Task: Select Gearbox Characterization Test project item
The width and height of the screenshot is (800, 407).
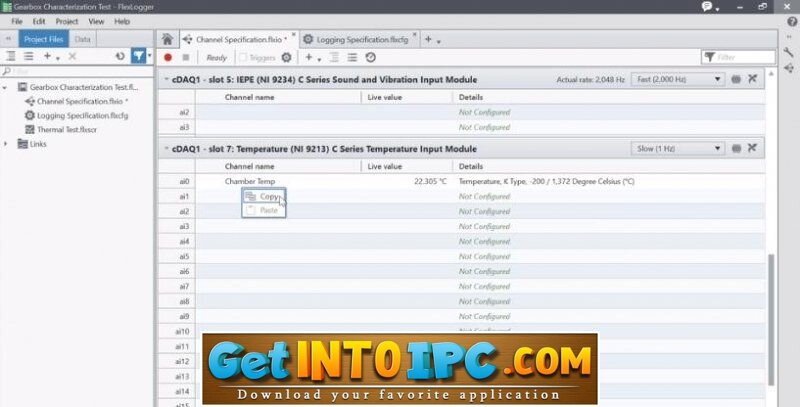Action: pyautogui.click(x=84, y=87)
